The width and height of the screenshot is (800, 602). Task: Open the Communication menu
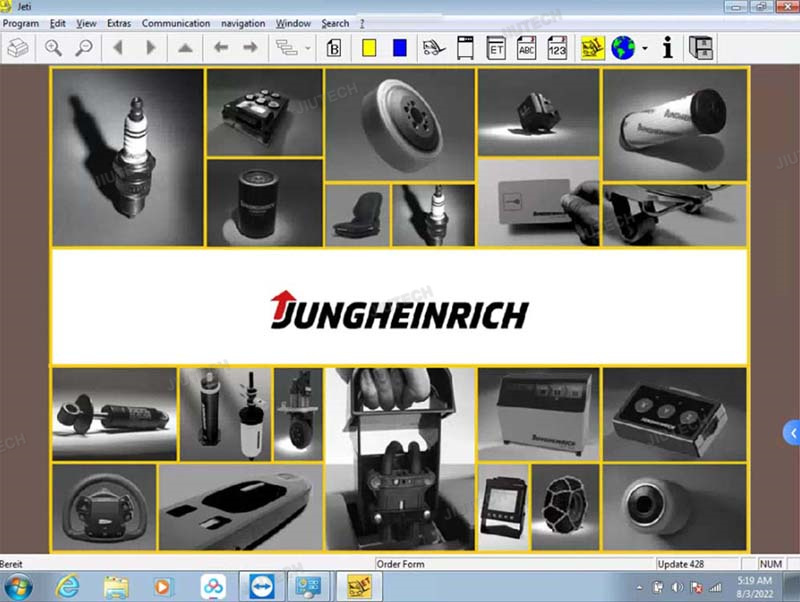(176, 23)
